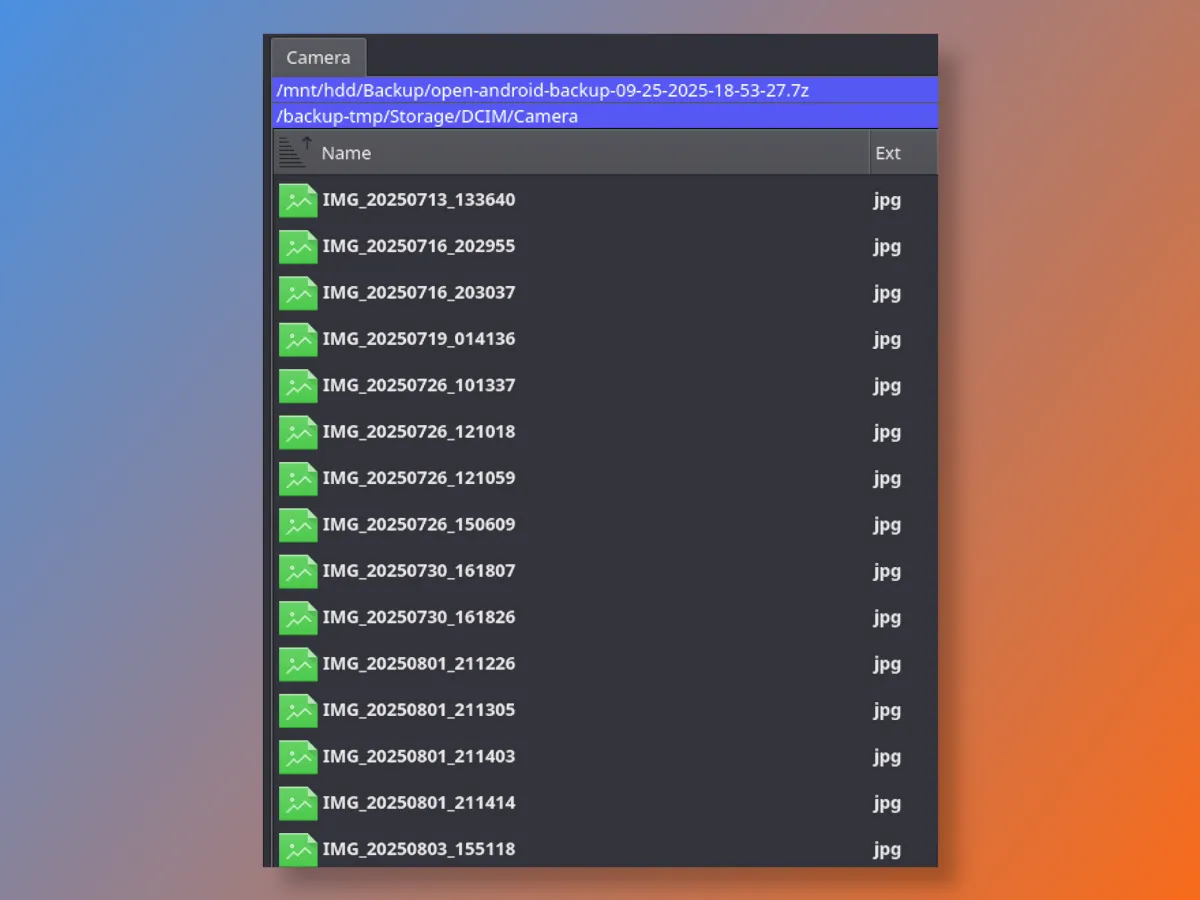Select file IMG_20250726_150609

click(418, 524)
